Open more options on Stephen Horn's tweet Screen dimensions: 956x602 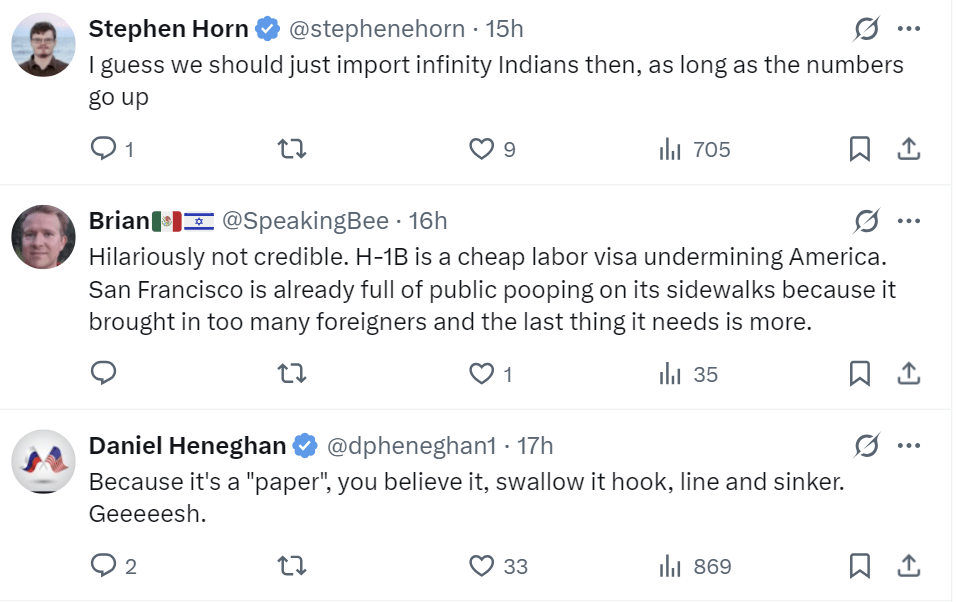[x=908, y=30]
